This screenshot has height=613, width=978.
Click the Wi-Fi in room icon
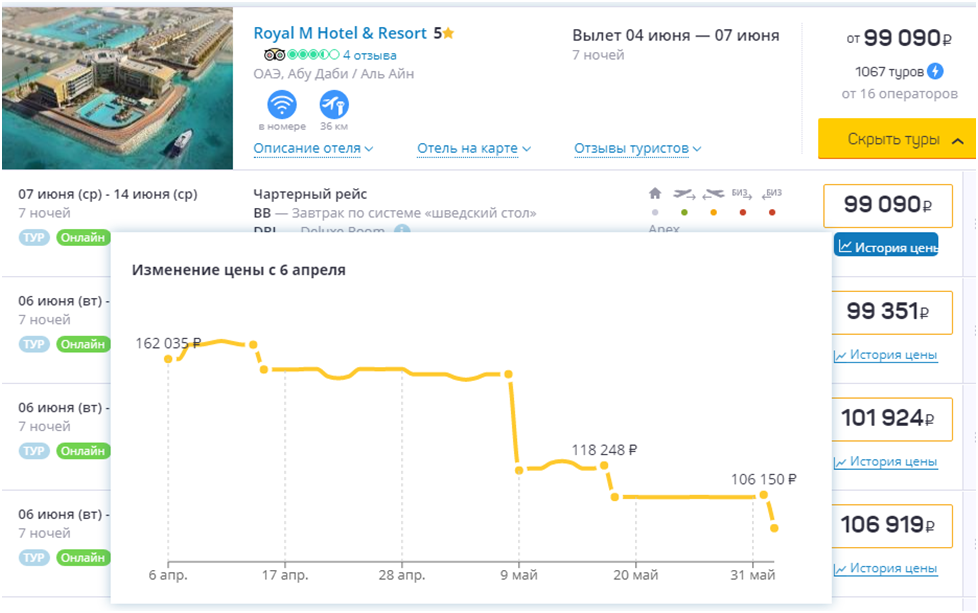(283, 105)
